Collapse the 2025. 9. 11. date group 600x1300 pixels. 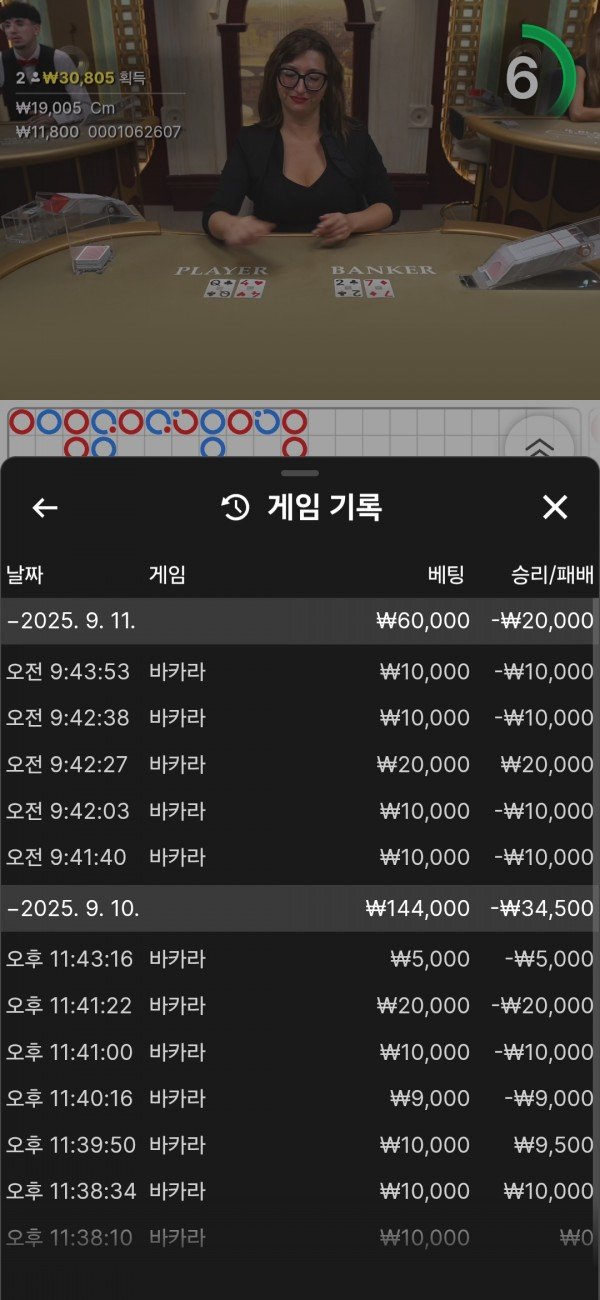[x=300, y=621]
